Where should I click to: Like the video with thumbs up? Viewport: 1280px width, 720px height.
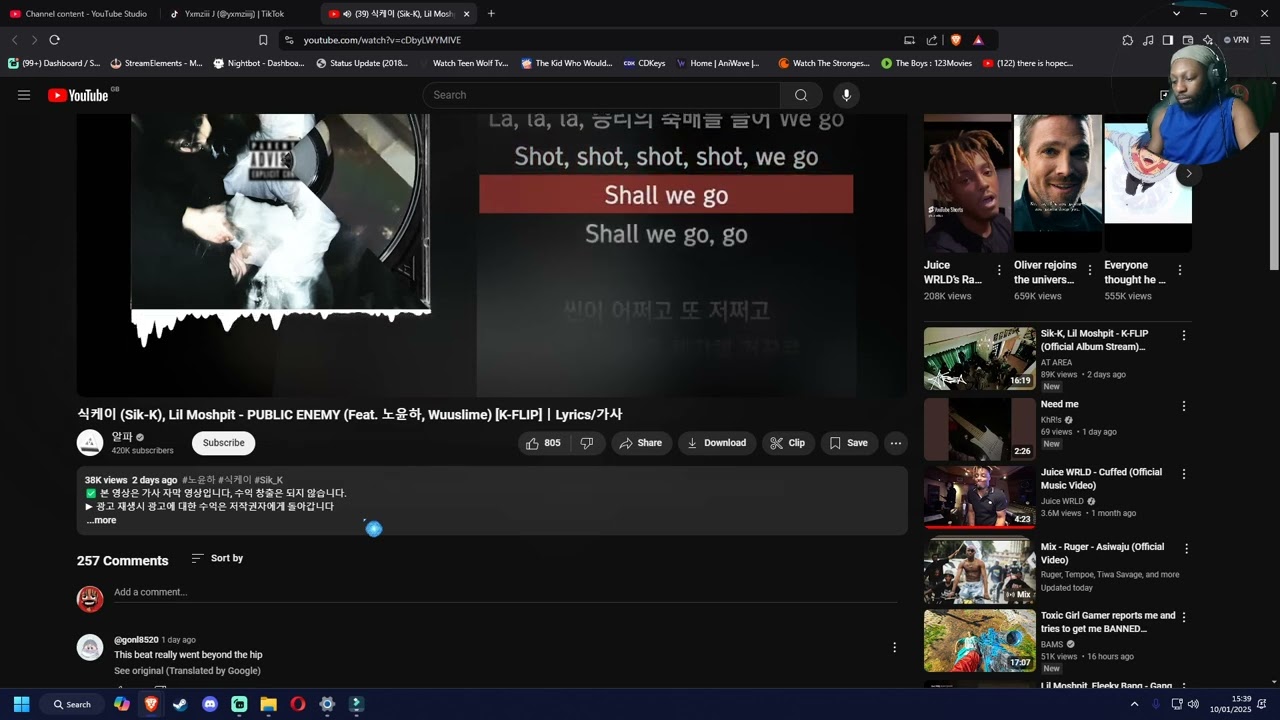pyautogui.click(x=543, y=443)
